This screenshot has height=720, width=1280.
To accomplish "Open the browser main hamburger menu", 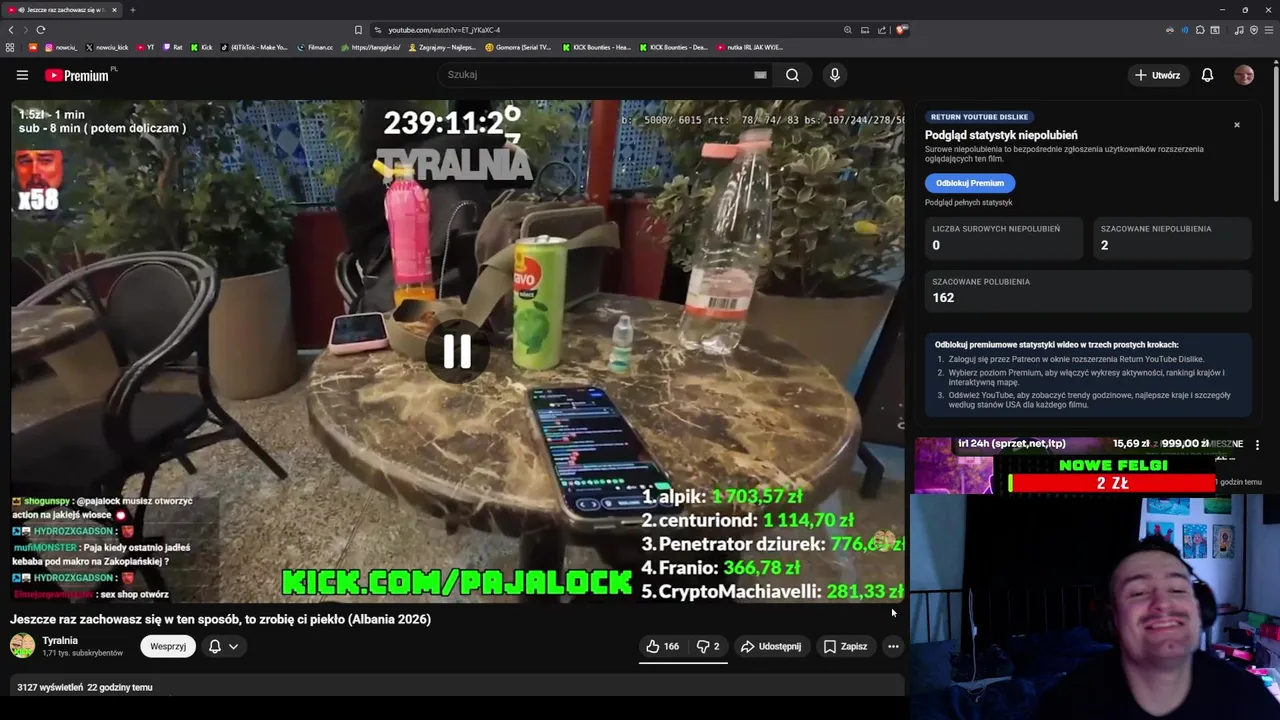I will point(1269,30).
